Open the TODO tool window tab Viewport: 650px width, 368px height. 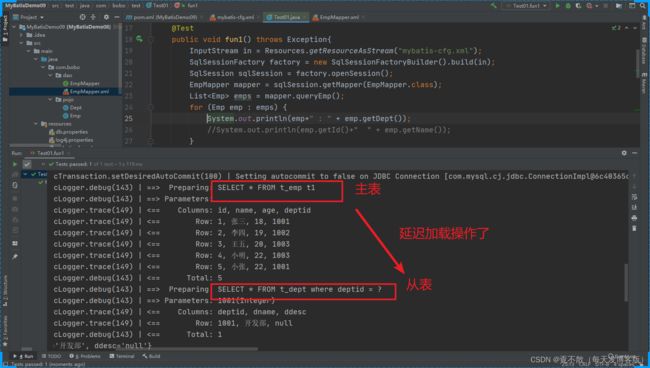click(51, 356)
